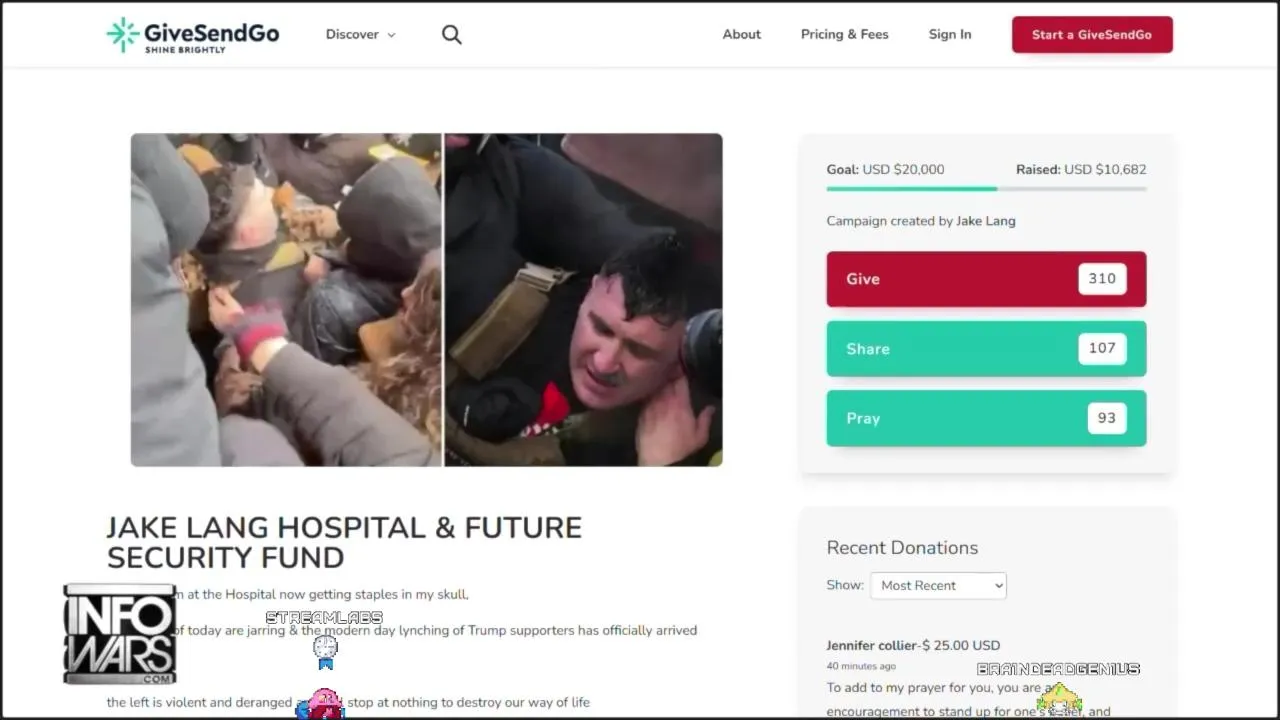Click the Infowars logo overlay
The width and height of the screenshot is (1280, 720).
[x=119, y=634]
